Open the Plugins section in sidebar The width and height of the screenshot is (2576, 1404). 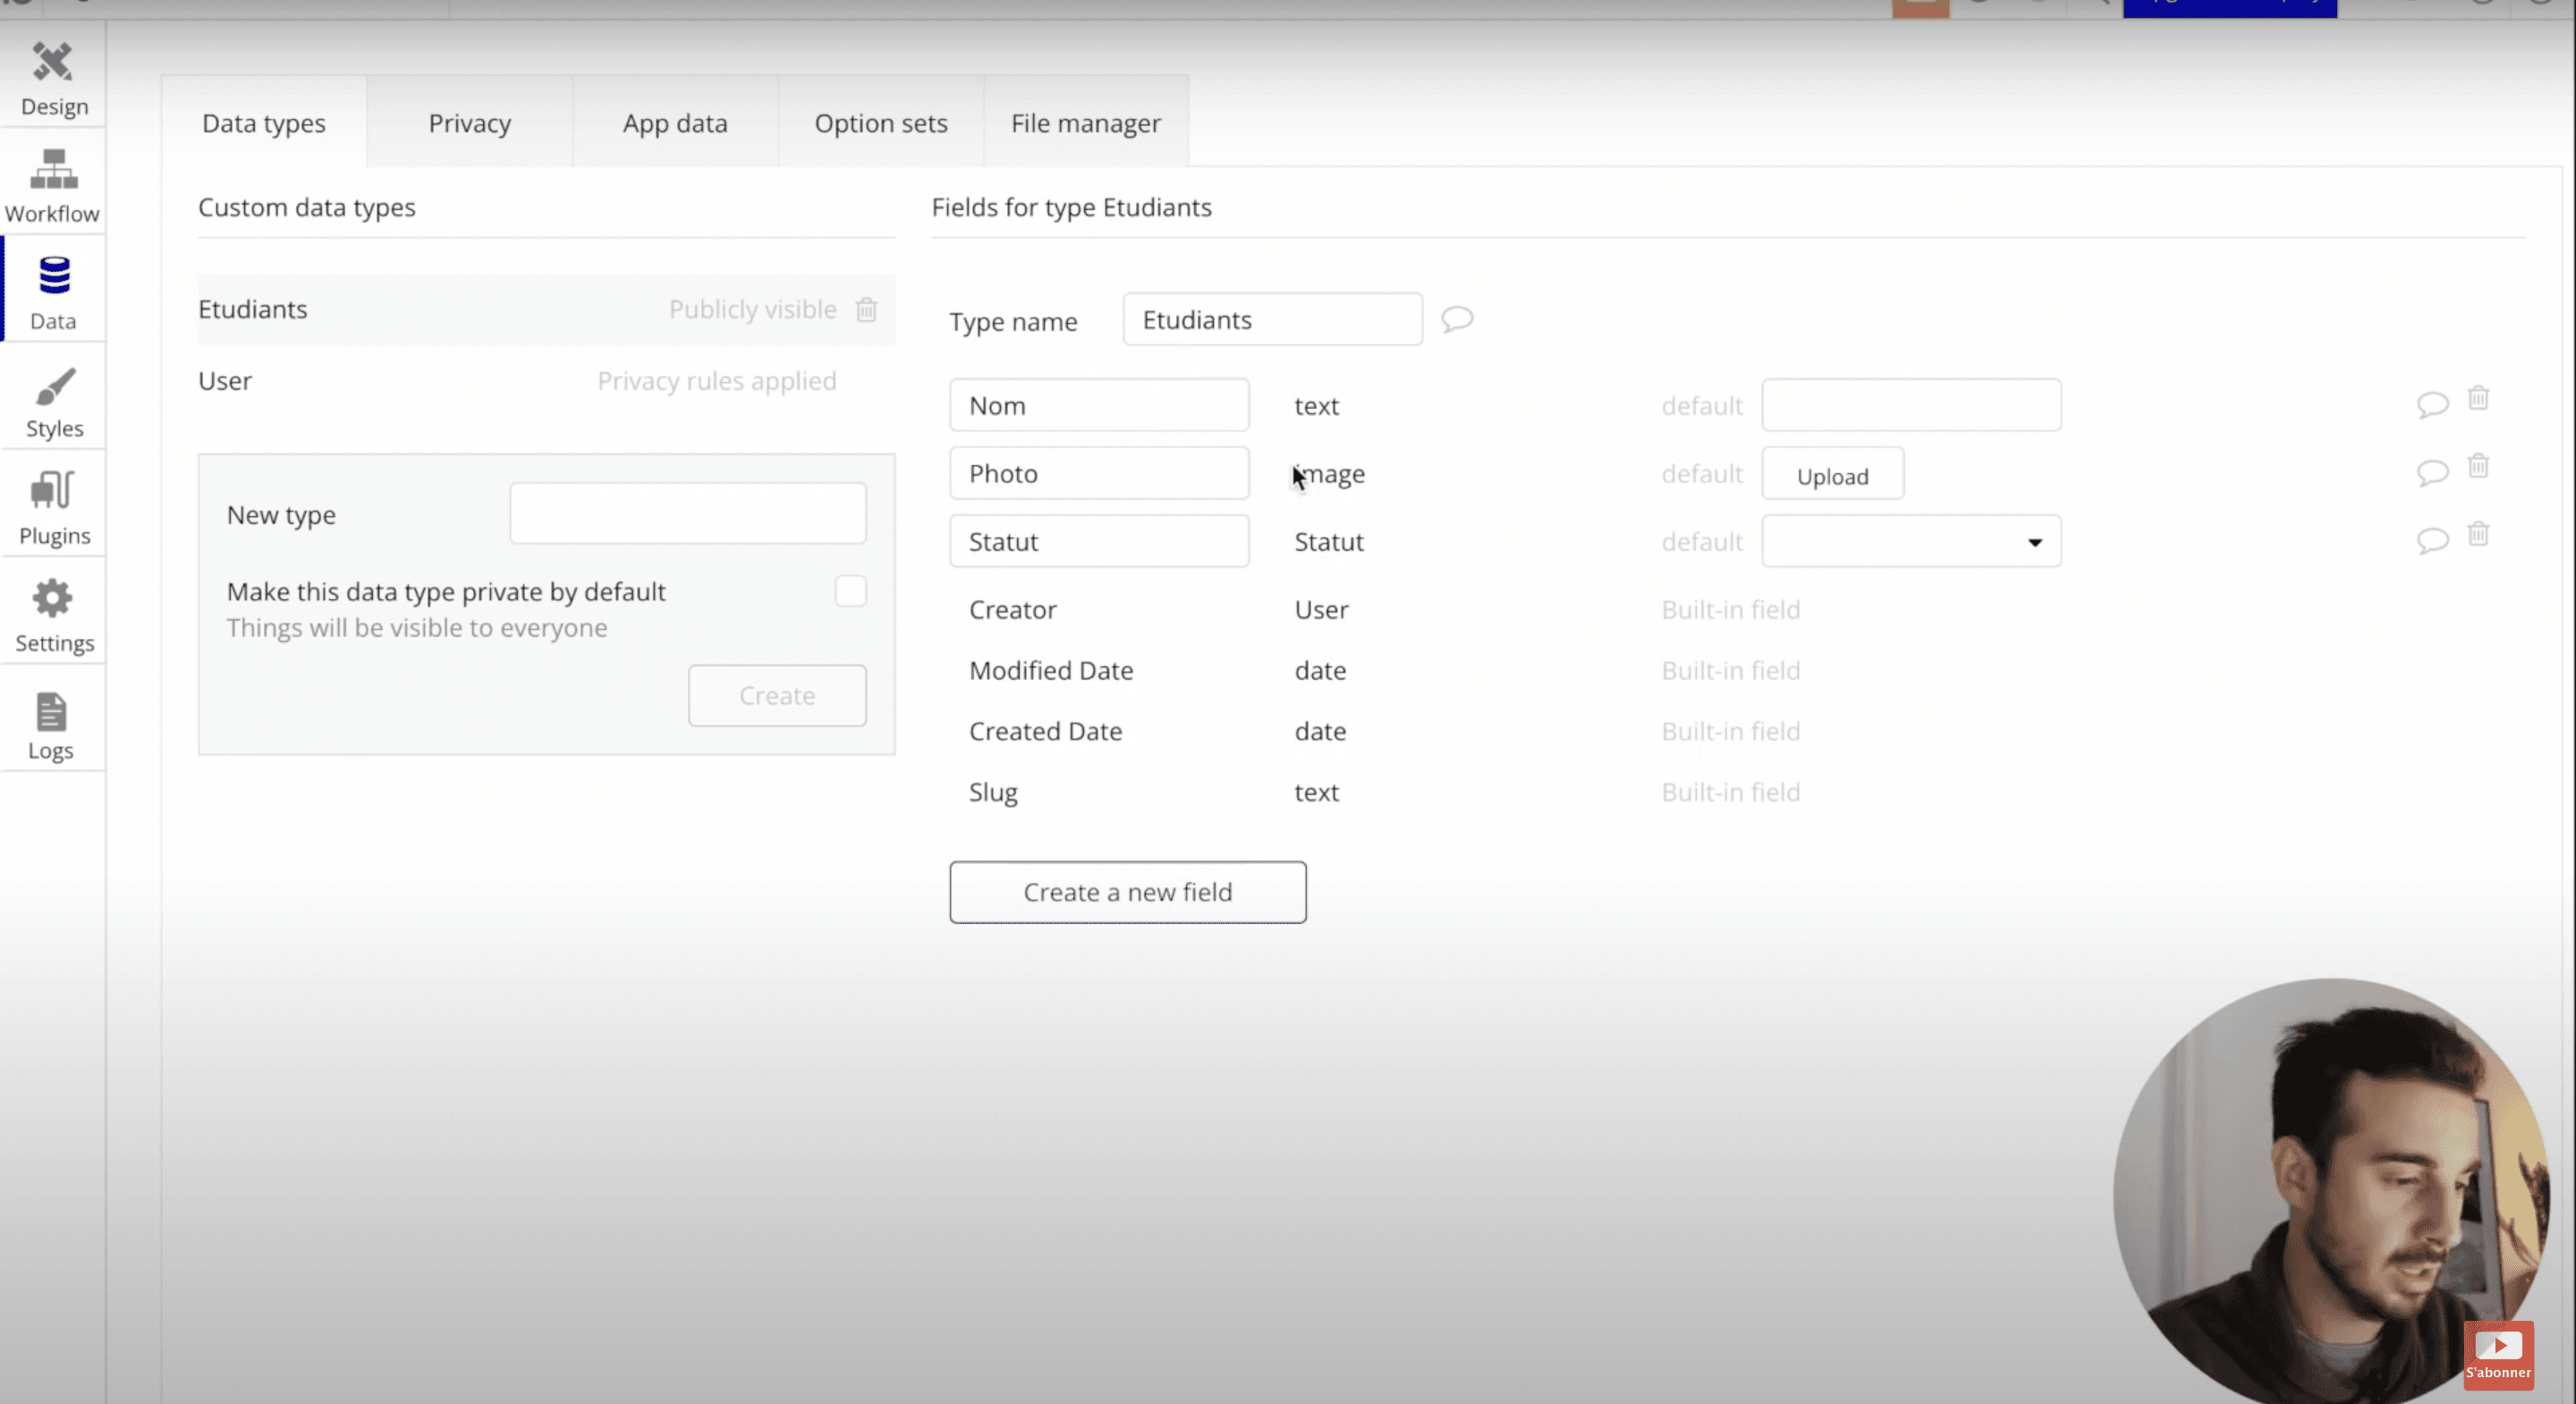(x=53, y=509)
